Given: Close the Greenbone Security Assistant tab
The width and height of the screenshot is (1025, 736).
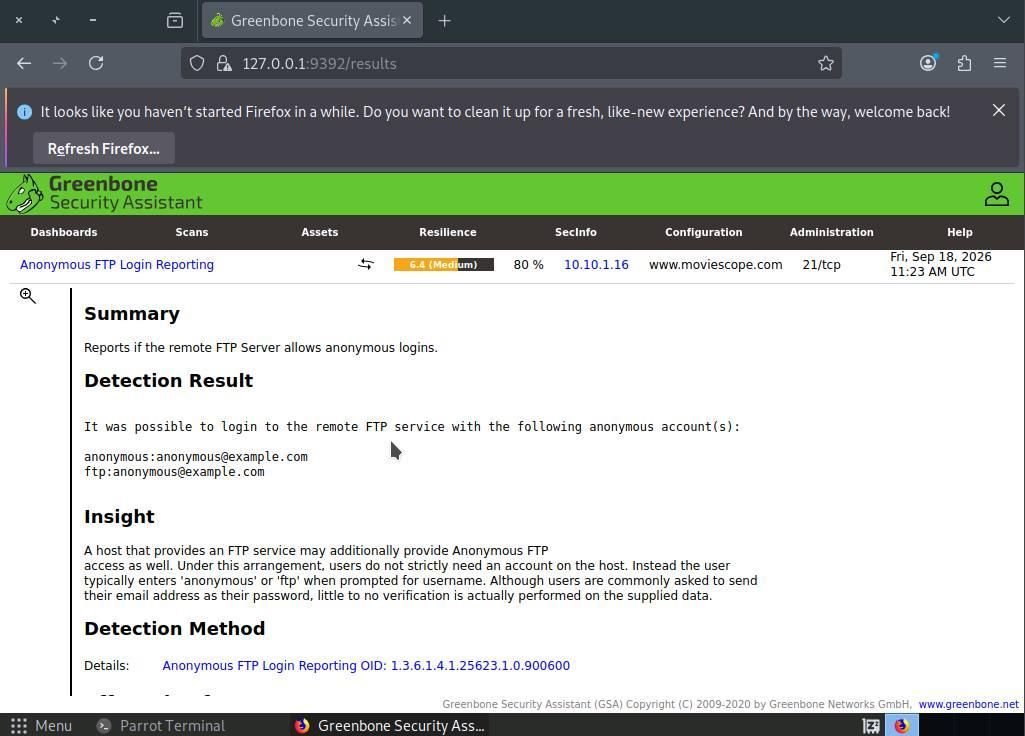Looking at the screenshot, I should (x=407, y=20).
